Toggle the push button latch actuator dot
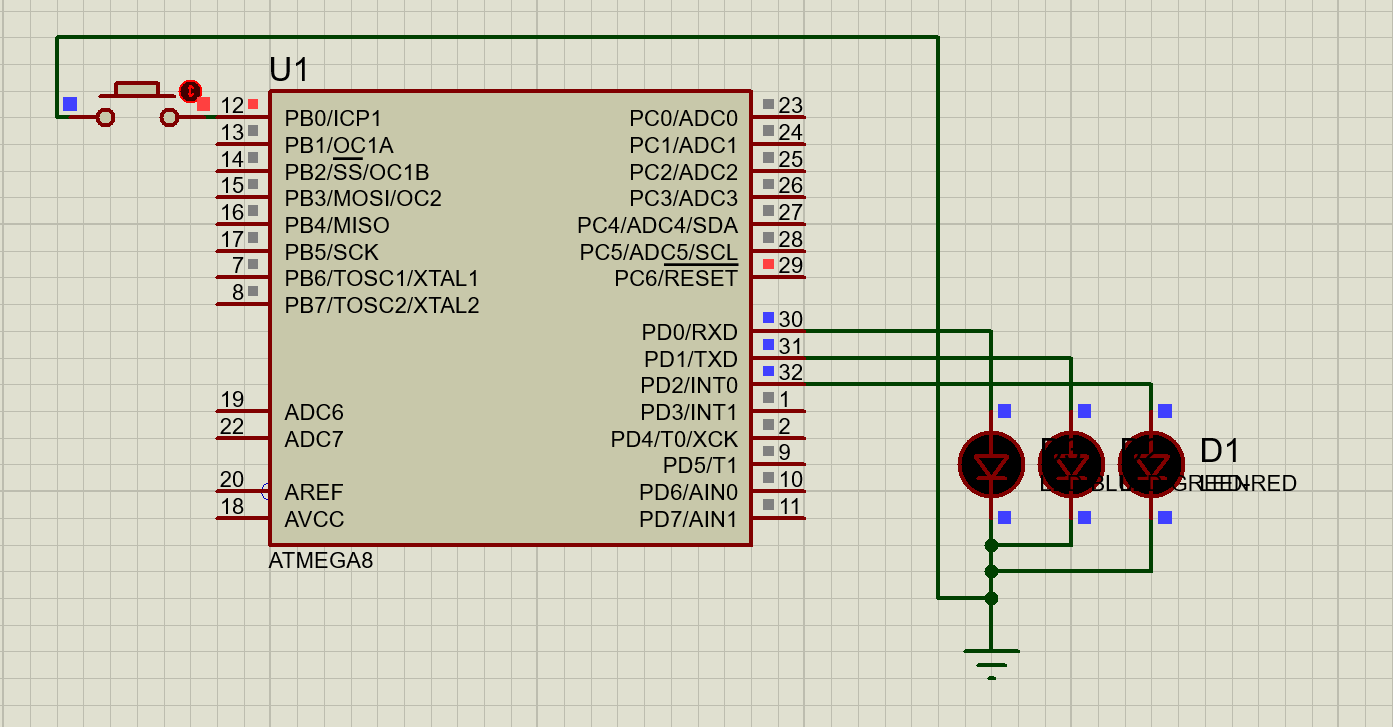Screen dimensions: 1393x727 coord(190,91)
